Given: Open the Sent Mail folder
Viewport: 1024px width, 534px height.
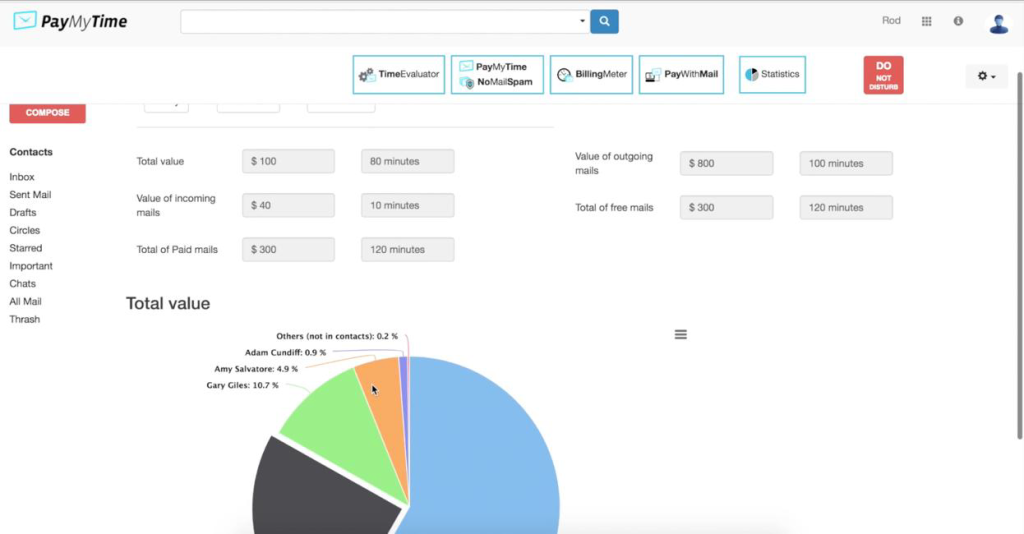Looking at the screenshot, I should pos(30,195).
